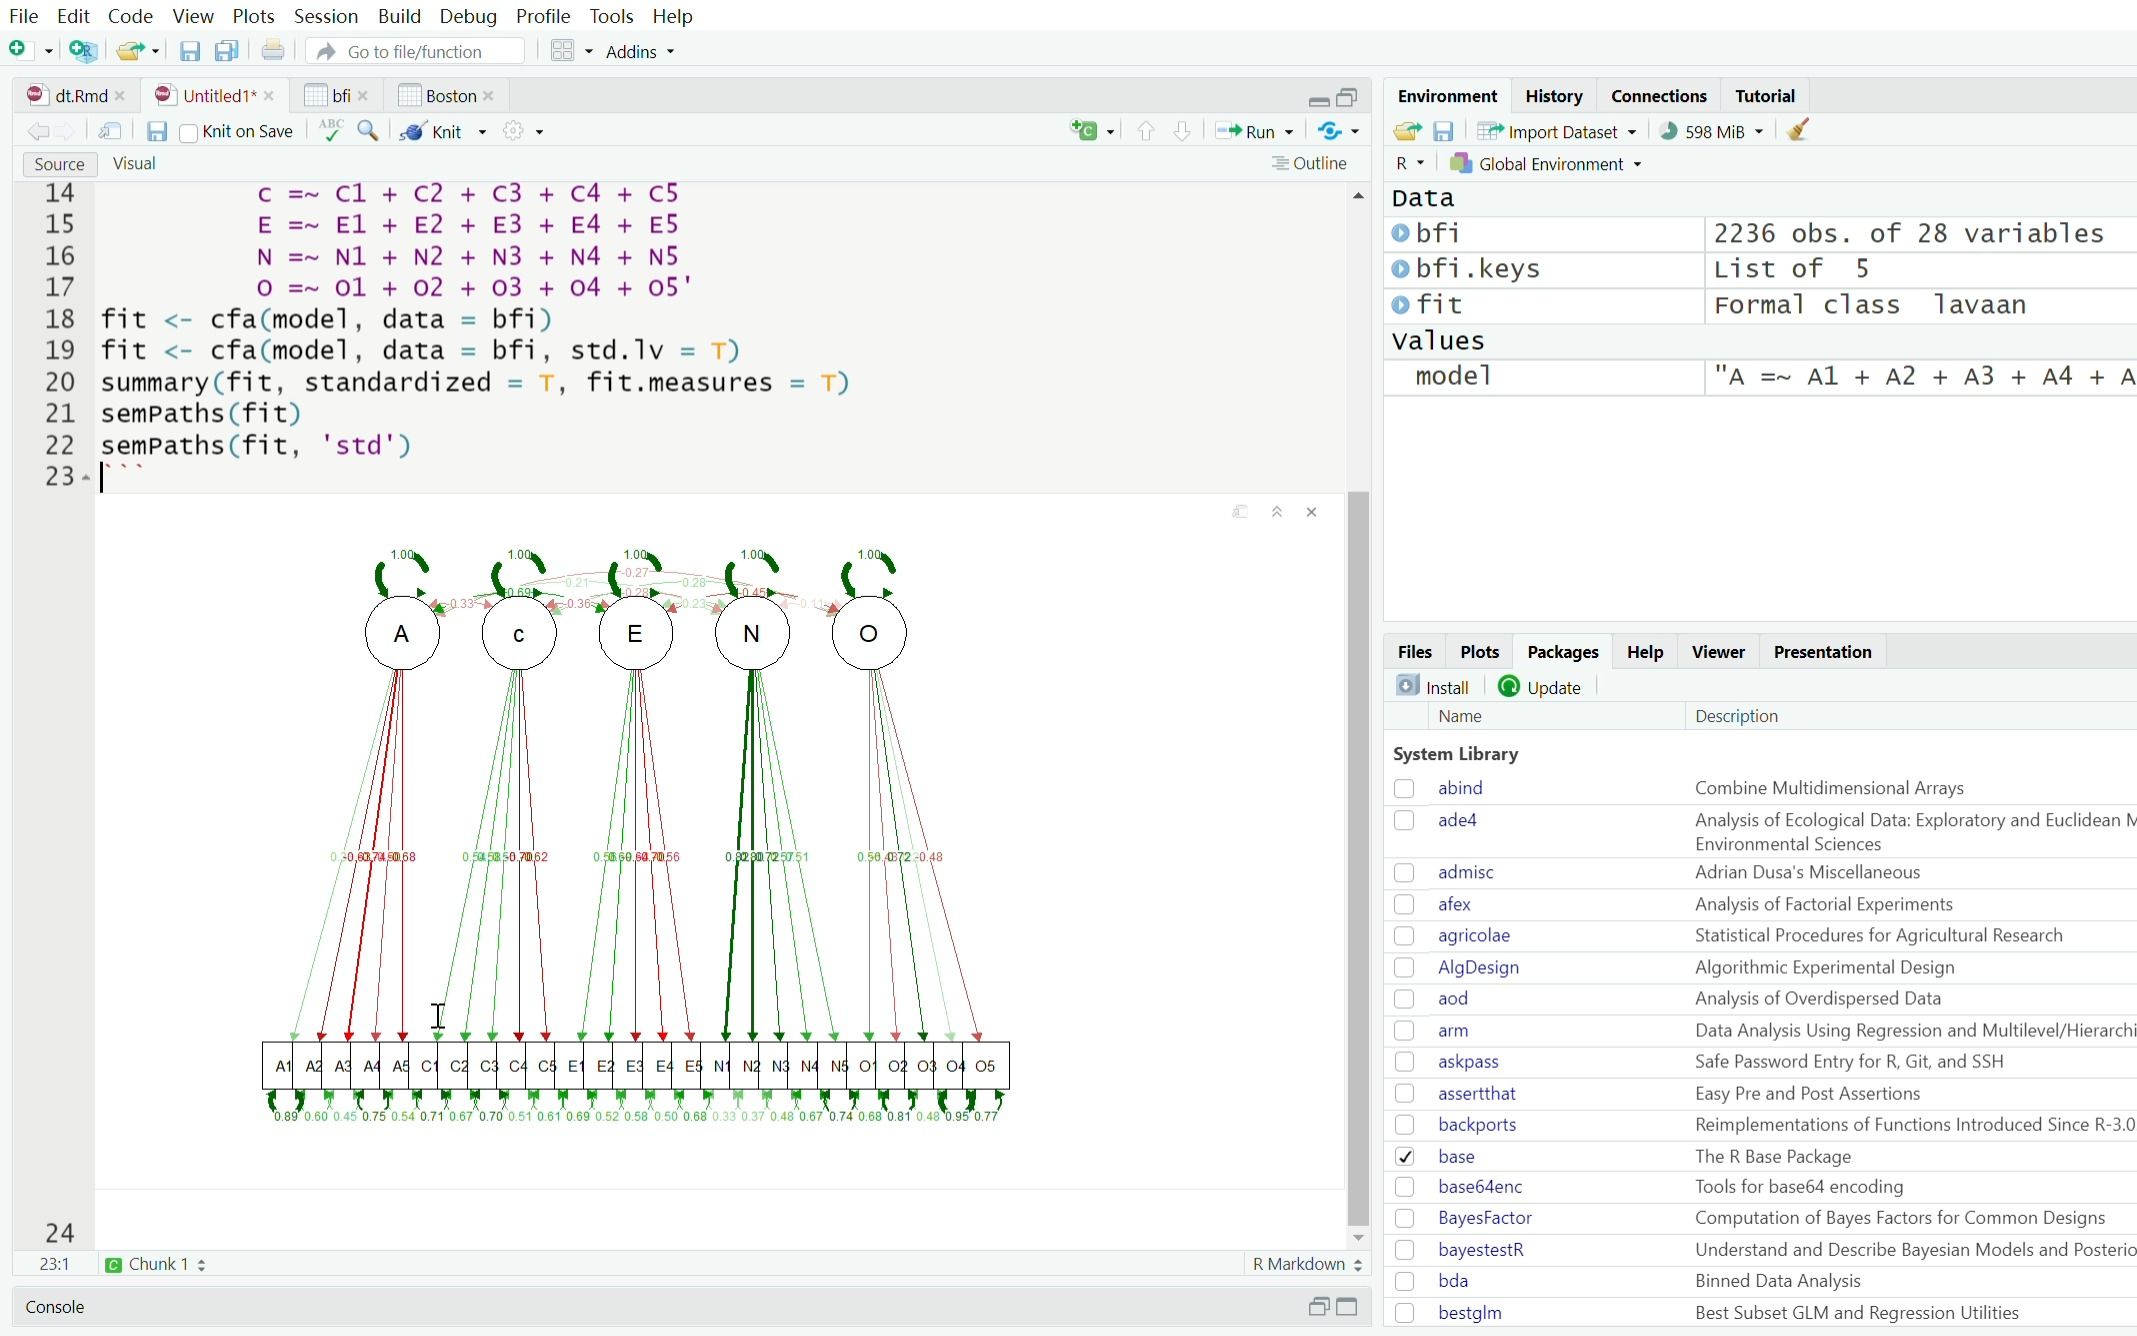This screenshot has height=1336, width=2137.
Task: Check the AlgDesign package checkbox
Action: click(1404, 968)
